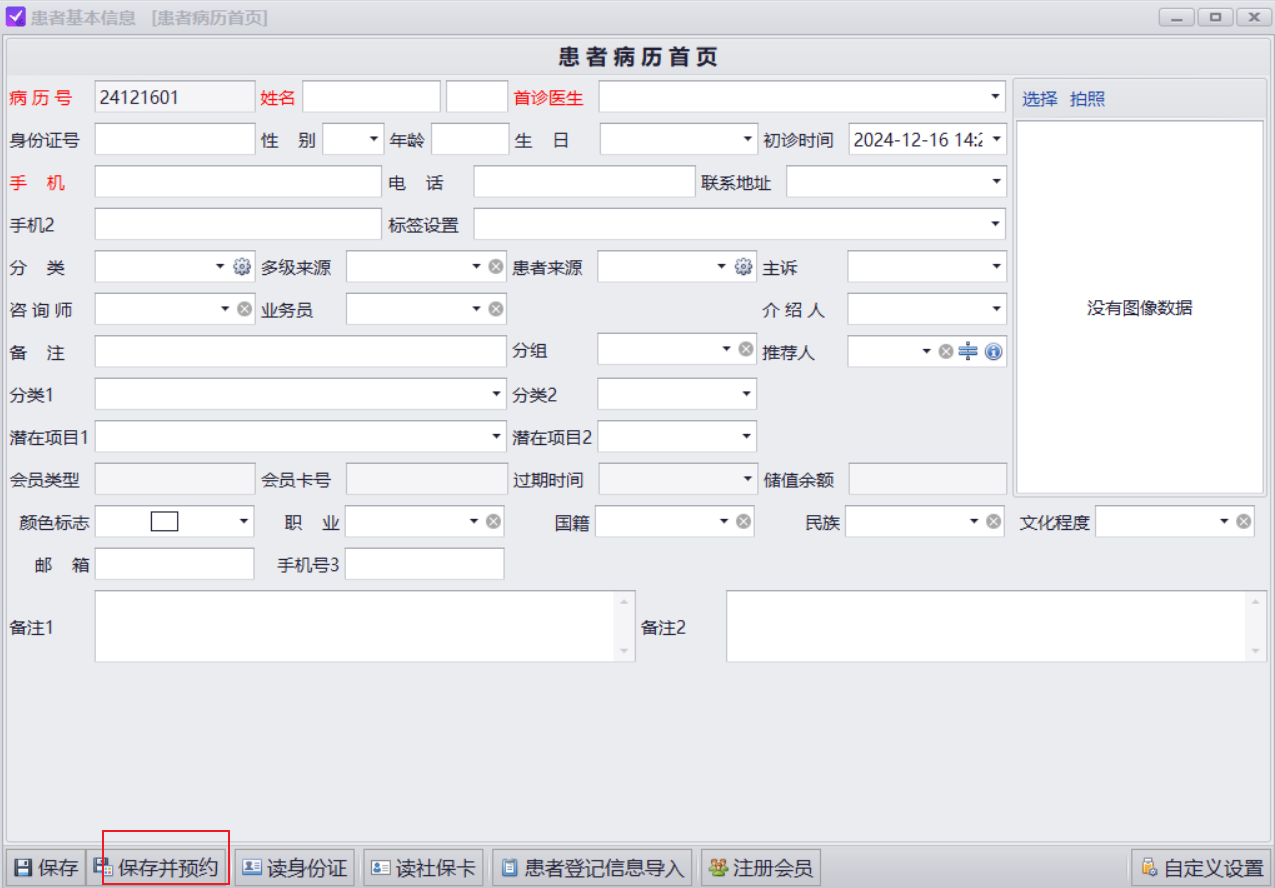Click the 患者登记信息导入 button
The image size is (1275, 888).
pos(593,868)
